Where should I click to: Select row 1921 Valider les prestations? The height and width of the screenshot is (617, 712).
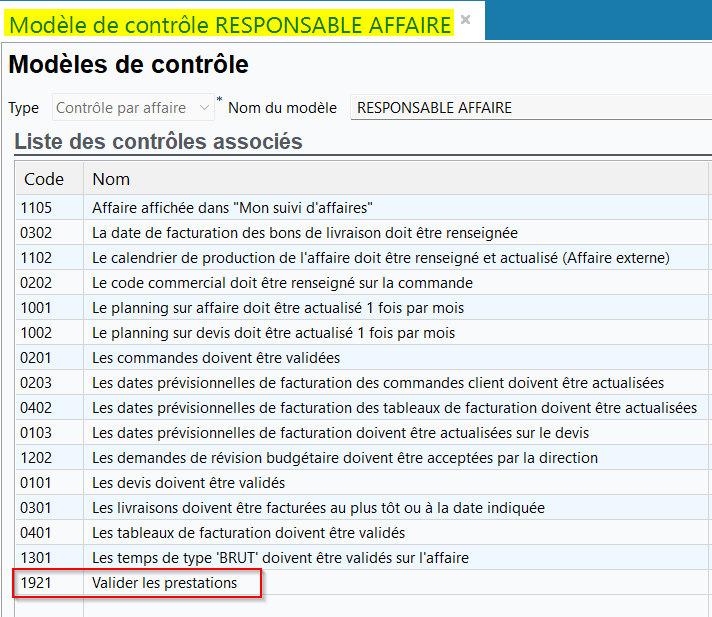(x=362, y=582)
